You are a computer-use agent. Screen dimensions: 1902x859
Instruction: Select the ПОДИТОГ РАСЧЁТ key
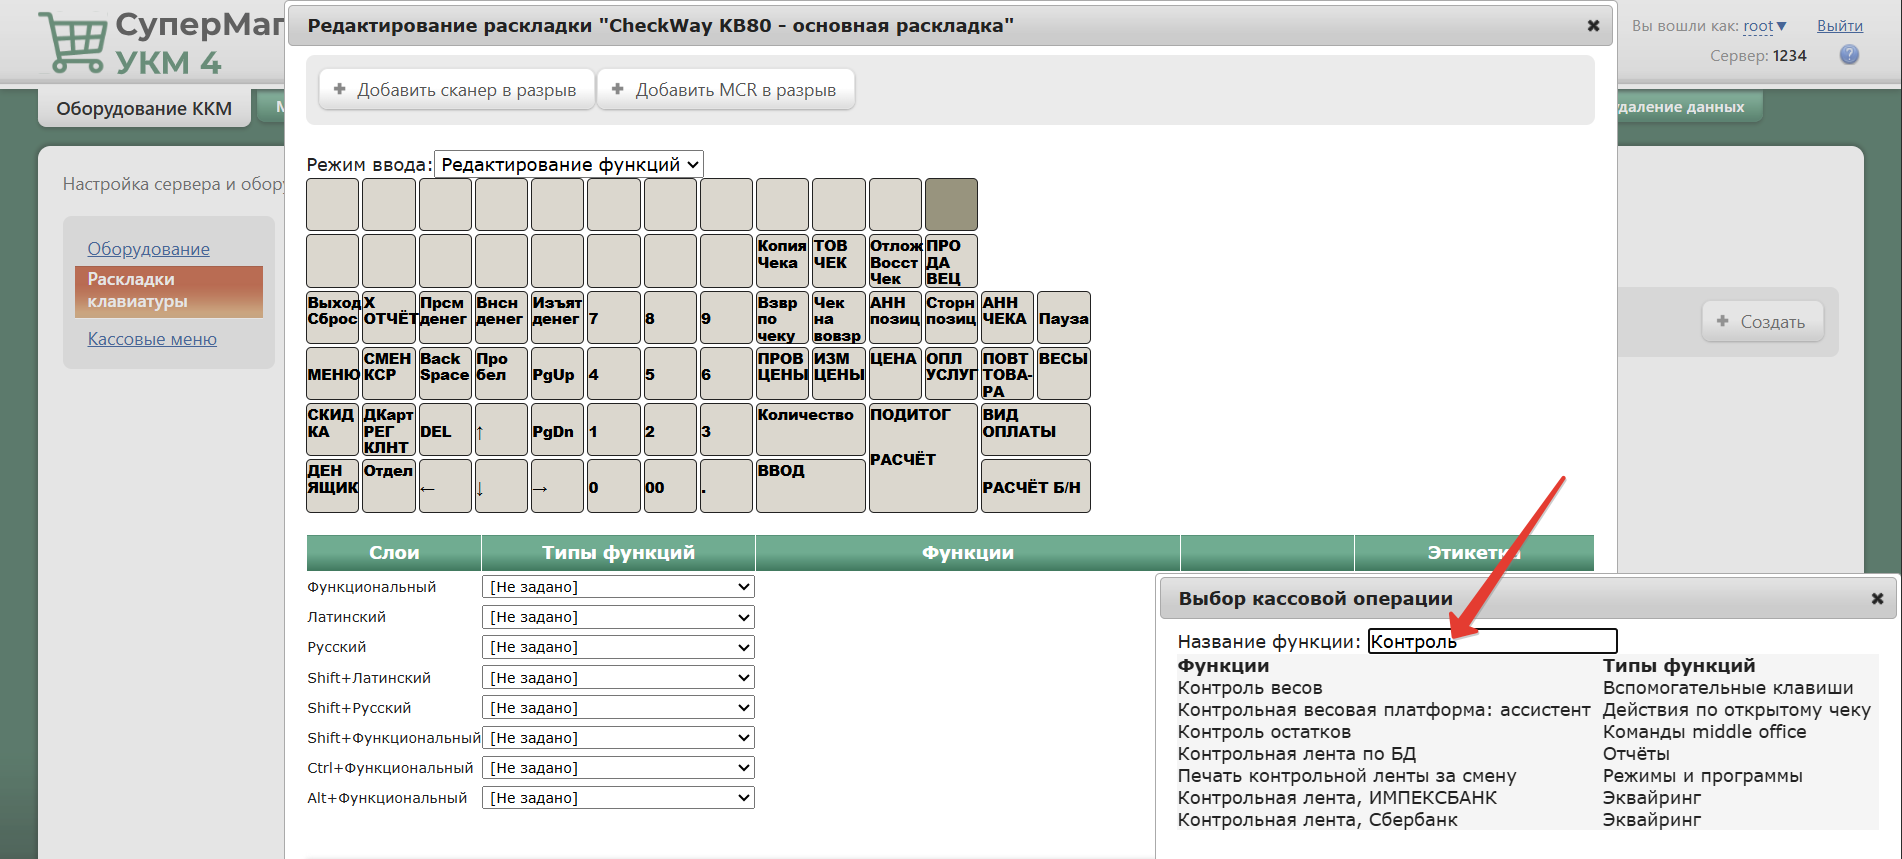click(923, 458)
